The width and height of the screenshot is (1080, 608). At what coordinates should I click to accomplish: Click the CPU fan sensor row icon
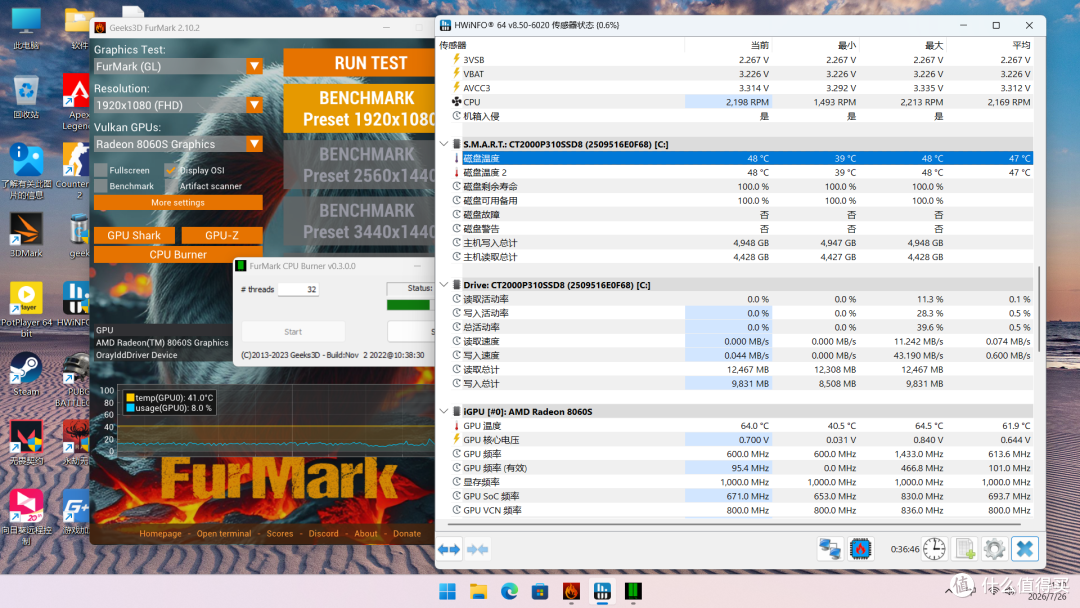coord(456,102)
